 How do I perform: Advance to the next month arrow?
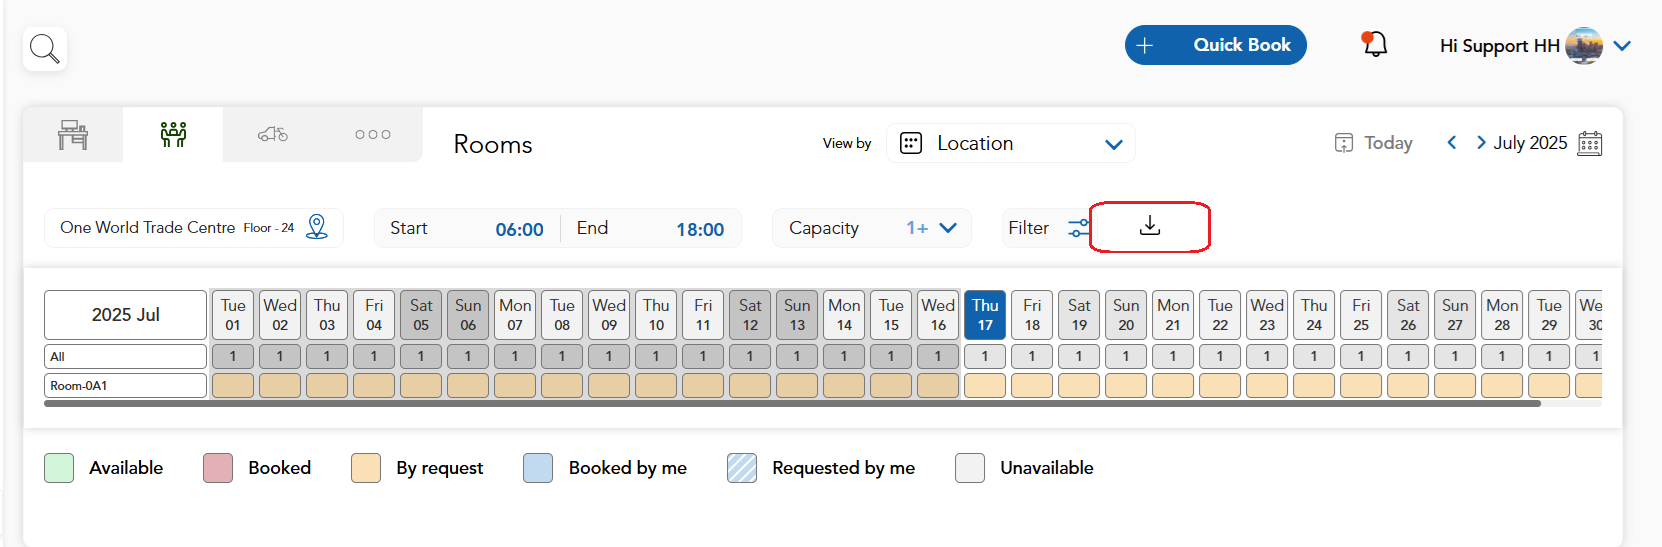pyautogui.click(x=1481, y=143)
